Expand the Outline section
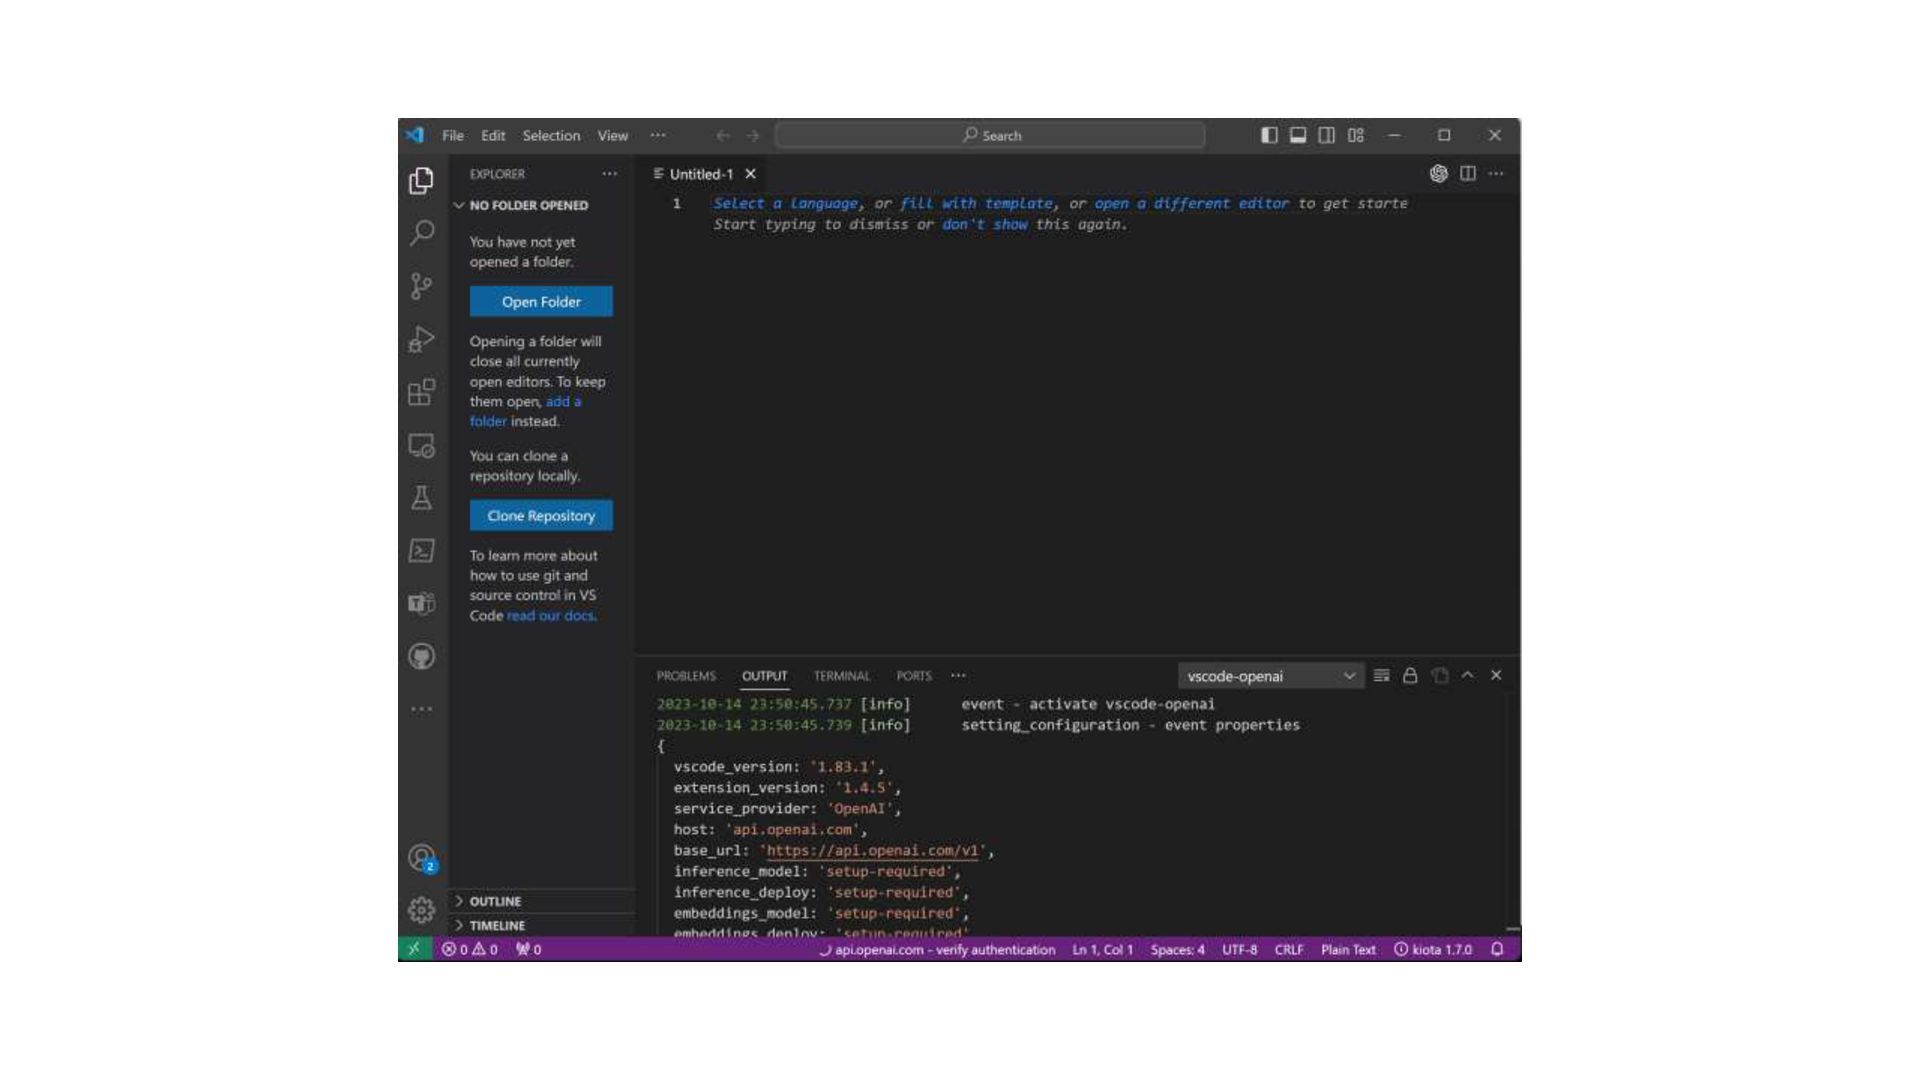This screenshot has height=1080, width=1920. (x=542, y=901)
